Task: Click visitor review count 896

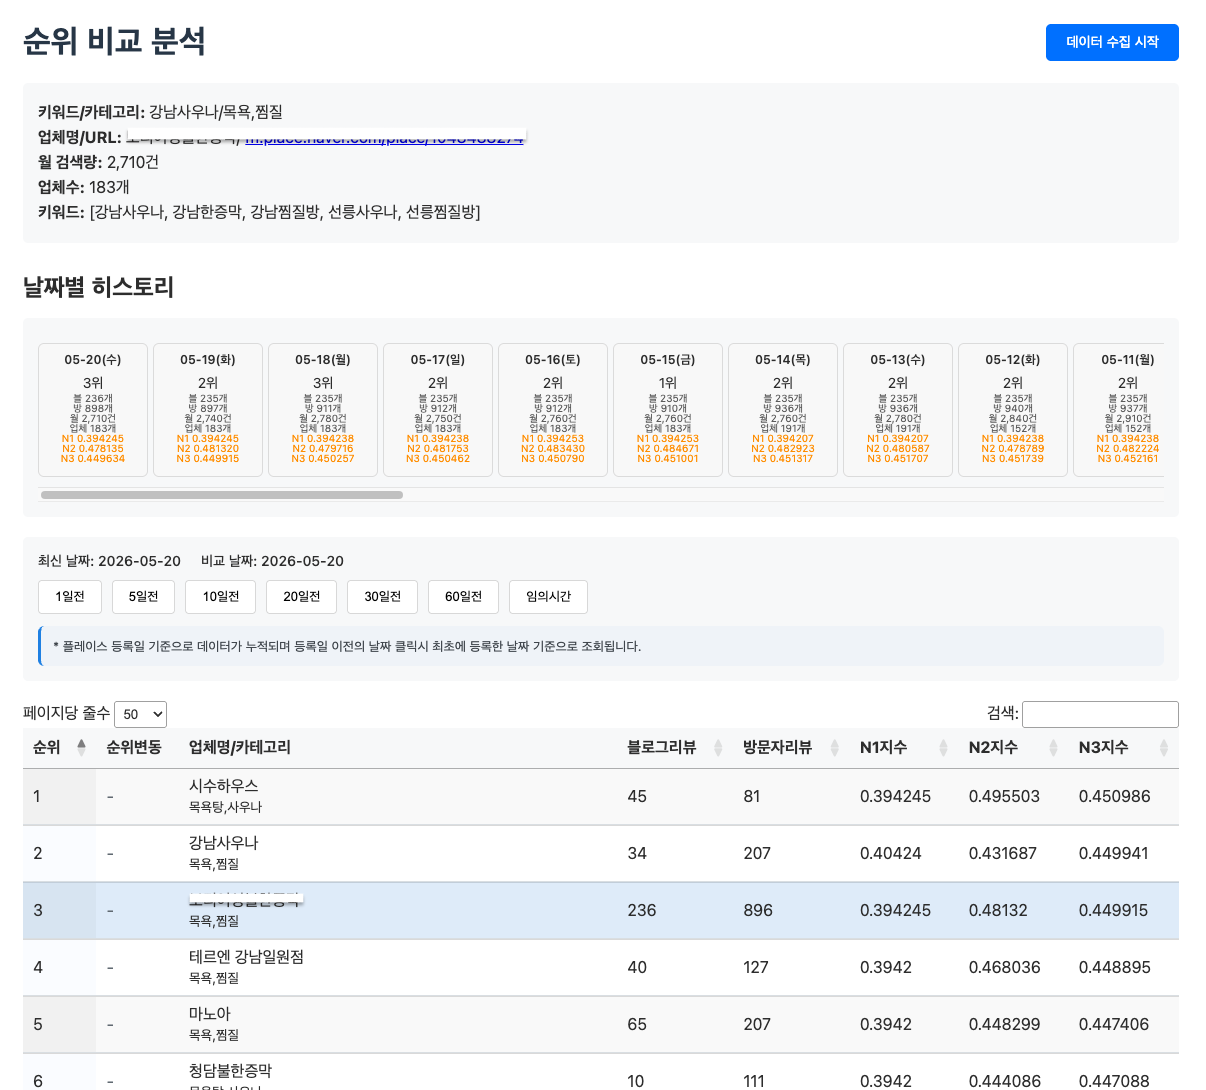Action: click(758, 911)
